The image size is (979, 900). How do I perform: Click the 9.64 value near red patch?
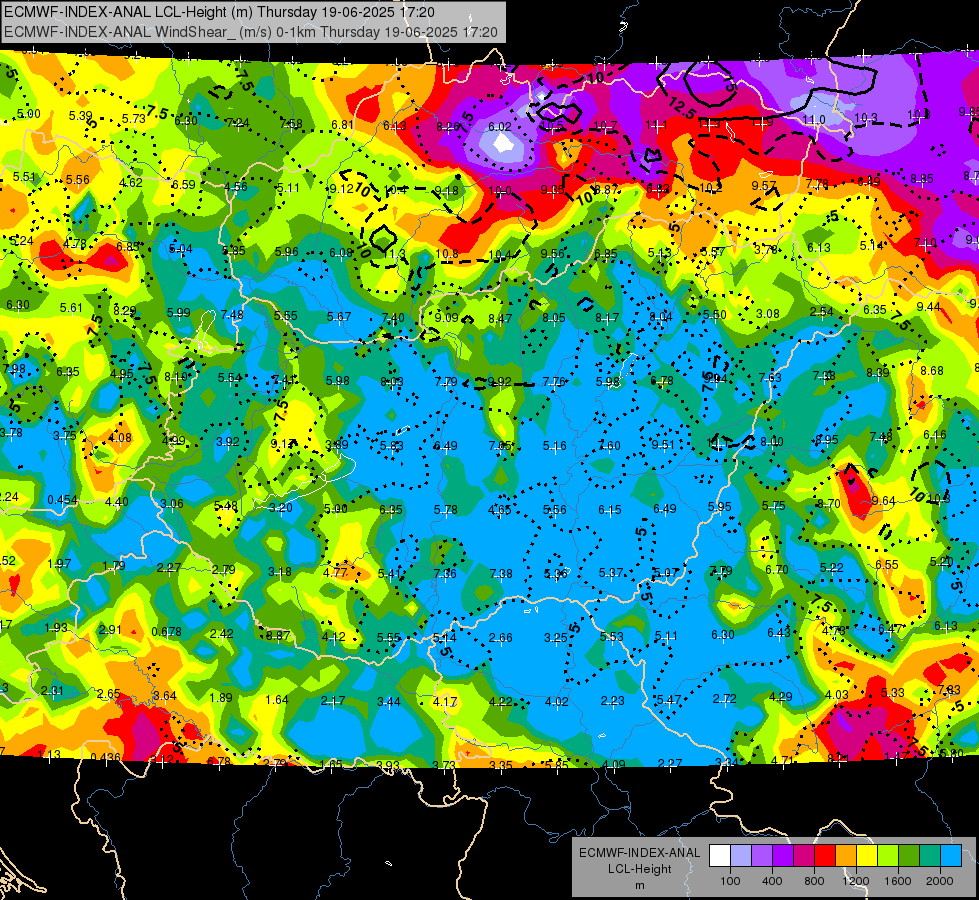884,501
